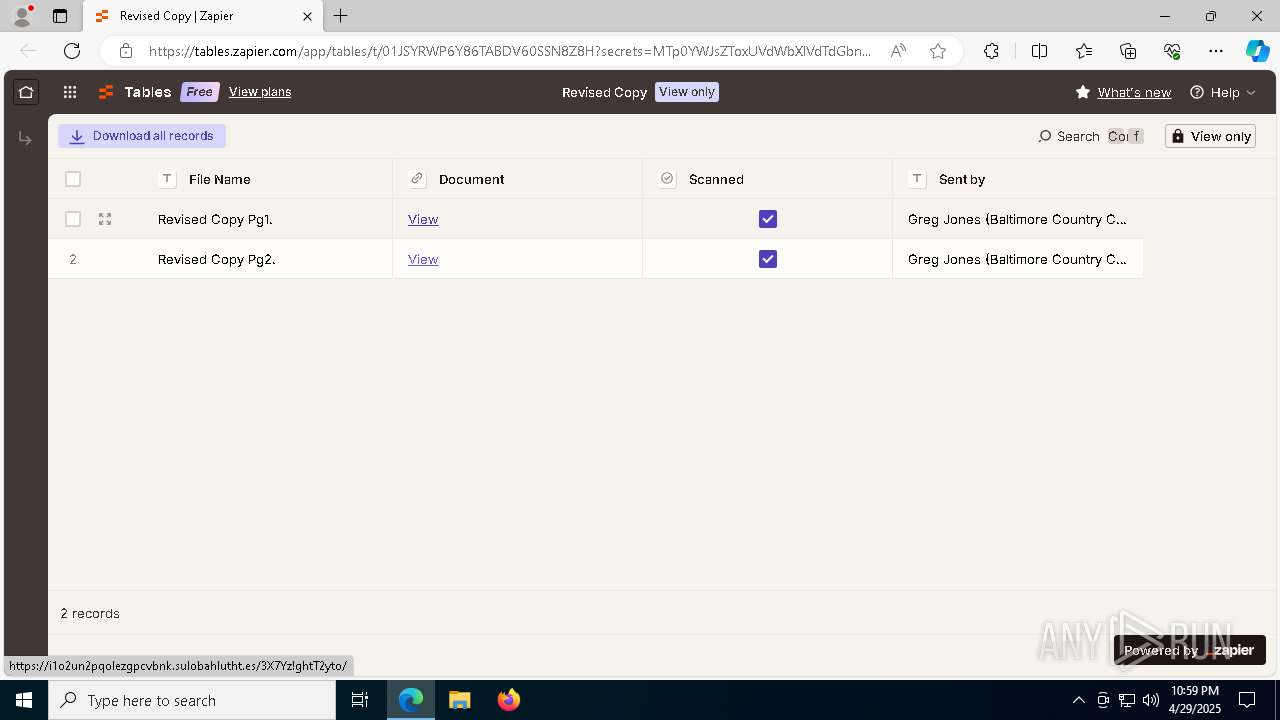The width and height of the screenshot is (1280, 720).
Task: Click the 2 records count text
Action: 90,613
